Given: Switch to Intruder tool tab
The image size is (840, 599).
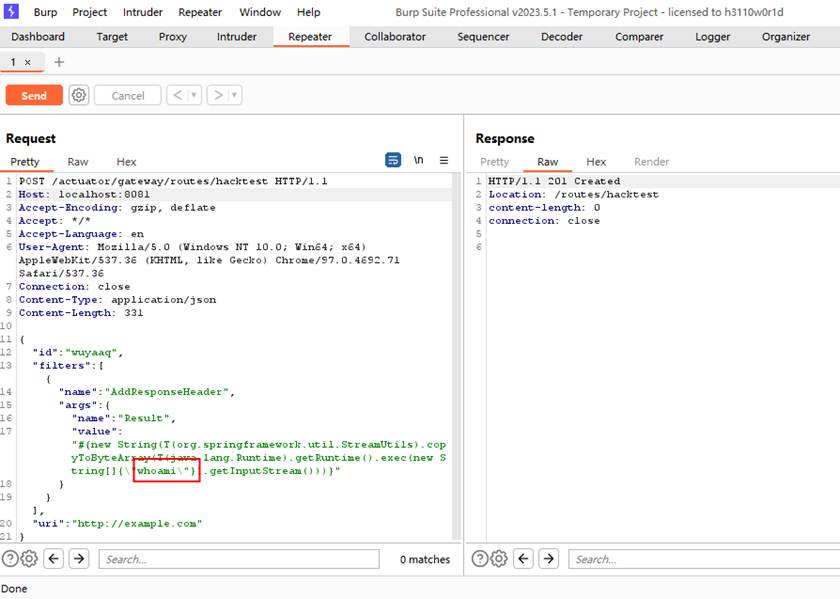Looking at the screenshot, I should [236, 36].
